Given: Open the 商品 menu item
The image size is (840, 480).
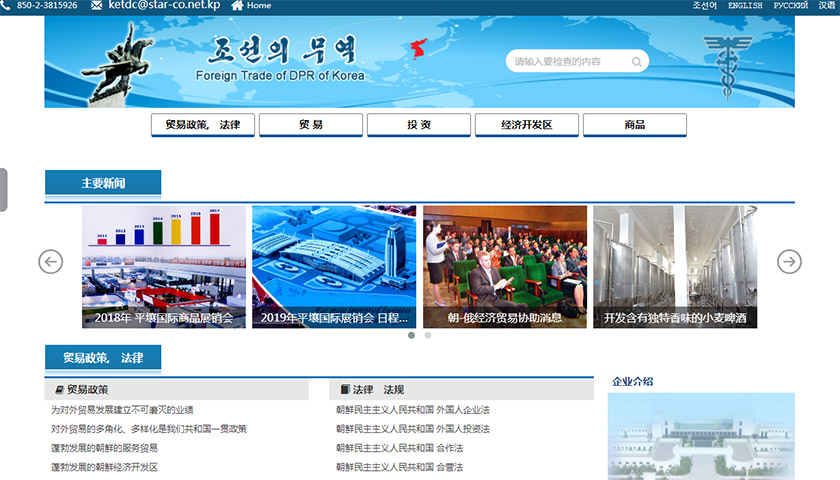Looking at the screenshot, I should 635,125.
